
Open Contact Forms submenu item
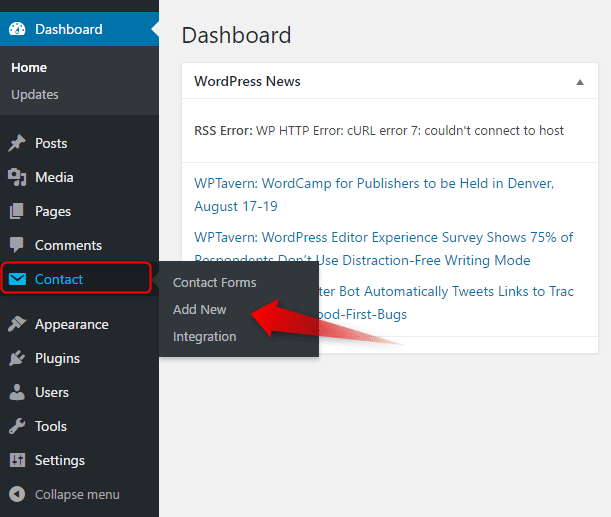pos(214,283)
